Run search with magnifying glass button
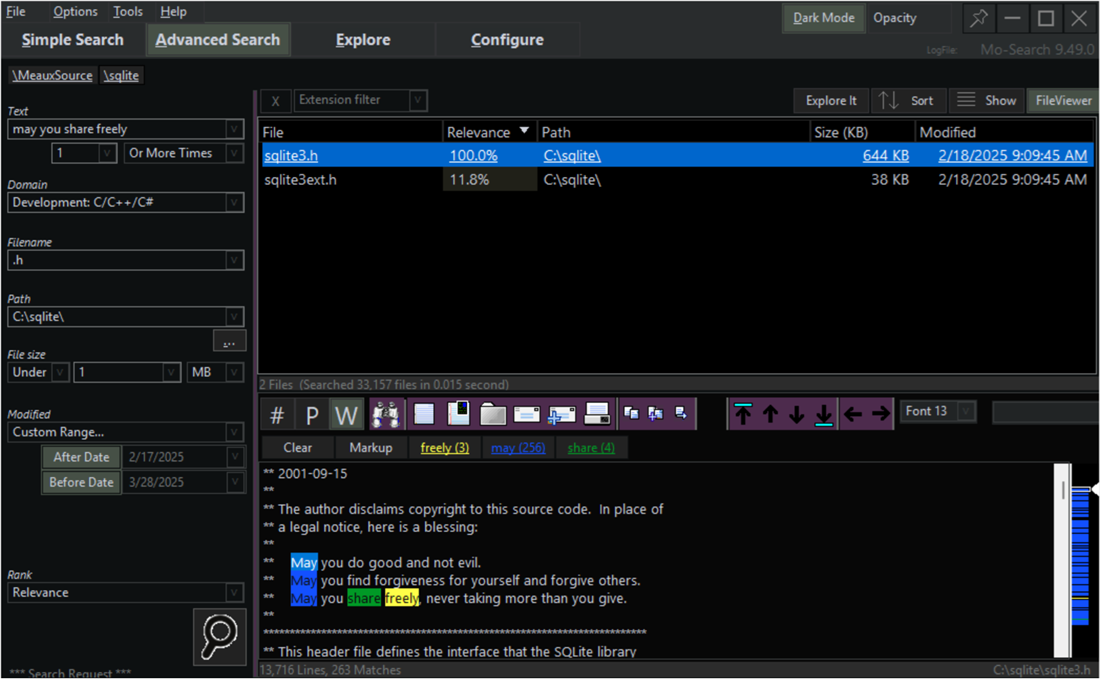The height and width of the screenshot is (681, 1100). click(x=220, y=637)
